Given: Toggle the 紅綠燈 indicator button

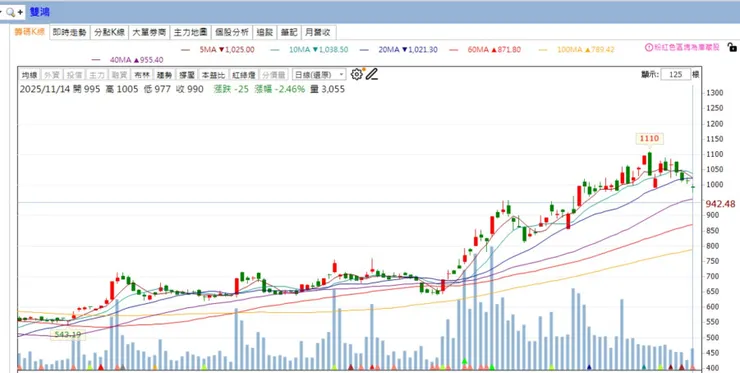Looking at the screenshot, I should pos(243,75).
